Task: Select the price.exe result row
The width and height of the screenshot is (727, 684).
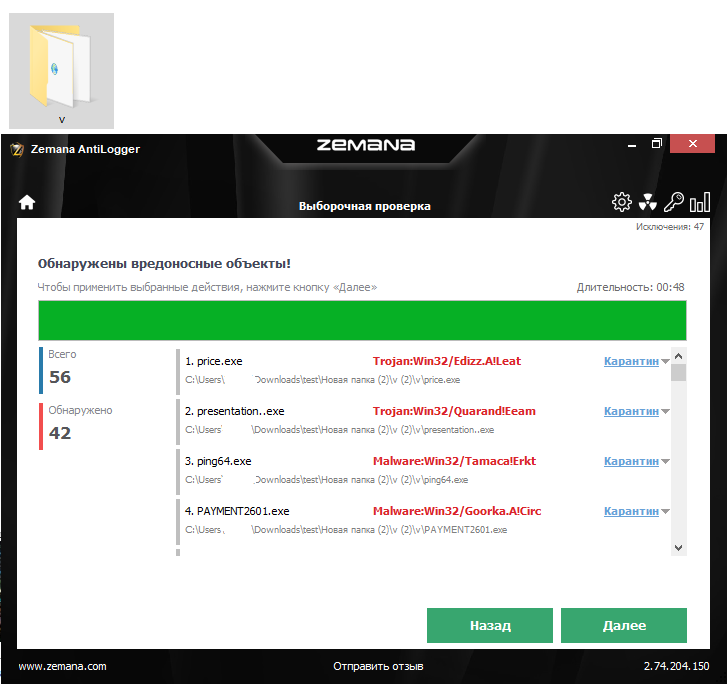Action: [x=423, y=371]
